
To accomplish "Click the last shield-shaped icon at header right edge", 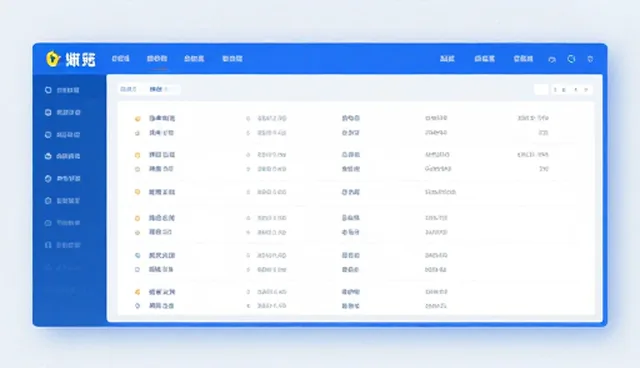I will (x=590, y=59).
